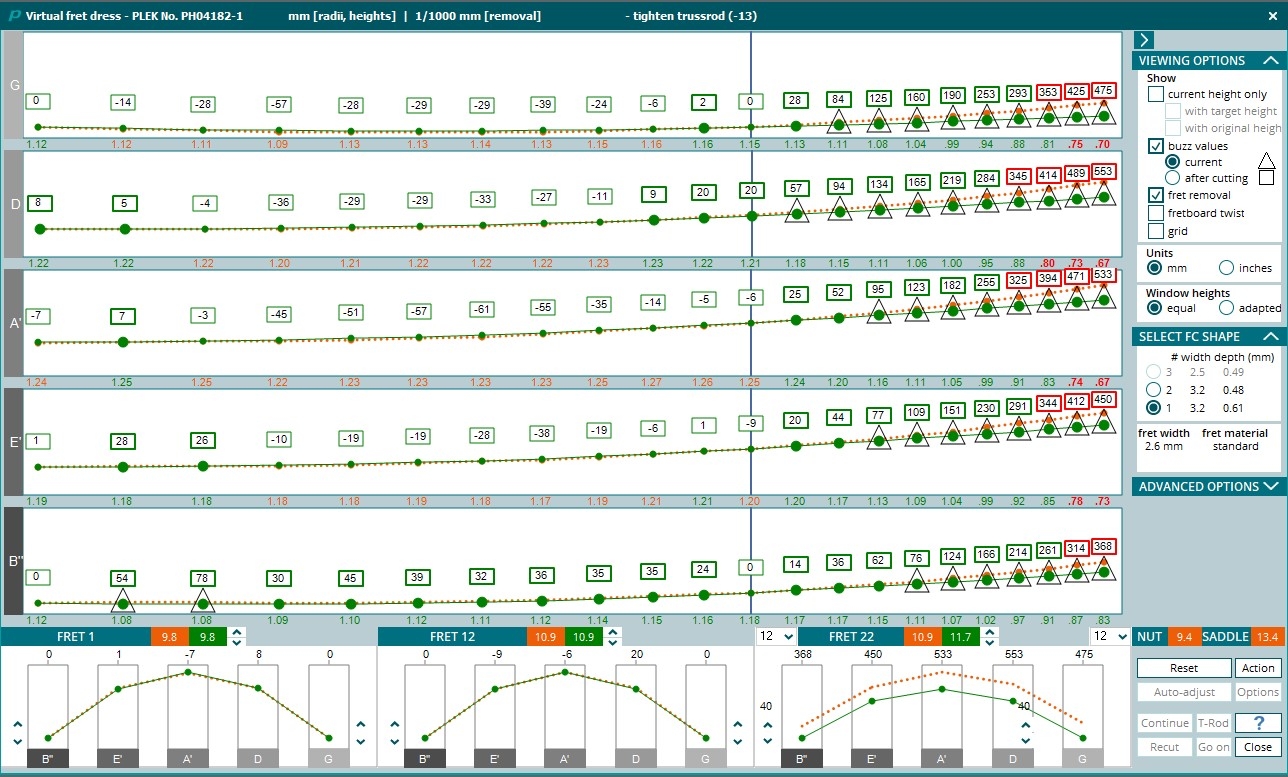Click the triangle buzz legend icon
The width and height of the screenshot is (1288, 777).
point(1266,160)
